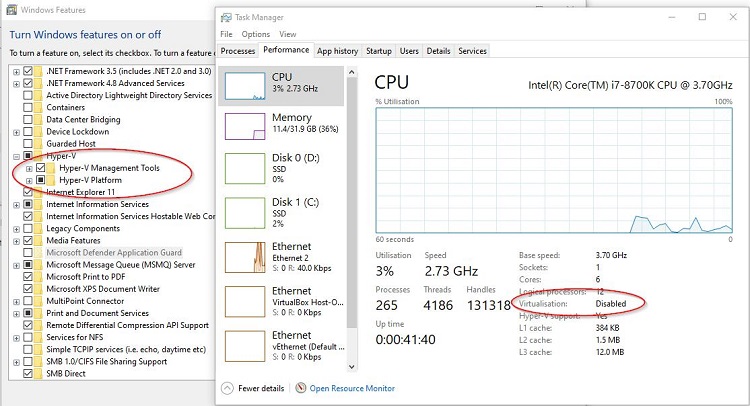Click sidebar scrollbar down arrow
The width and height of the screenshot is (750, 406).
coord(352,367)
